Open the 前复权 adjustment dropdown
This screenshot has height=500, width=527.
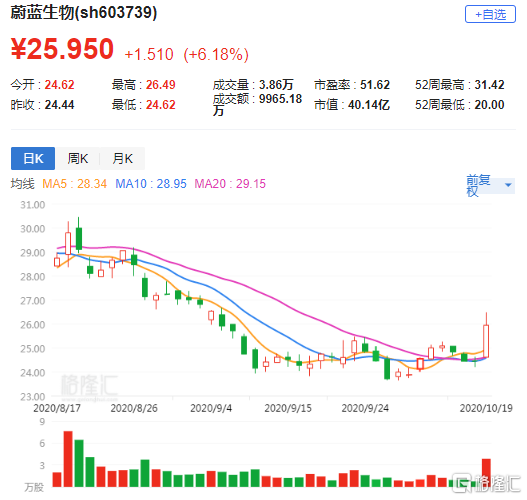[490, 185]
